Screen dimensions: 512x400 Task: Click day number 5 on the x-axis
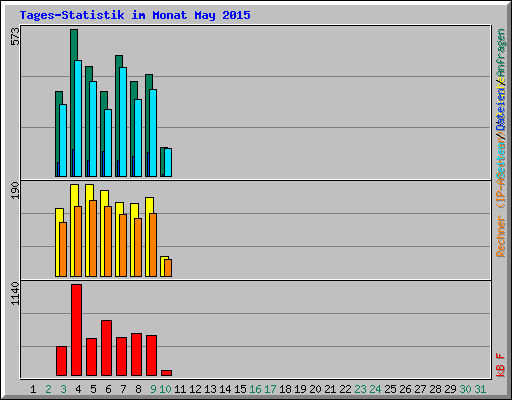[93, 389]
